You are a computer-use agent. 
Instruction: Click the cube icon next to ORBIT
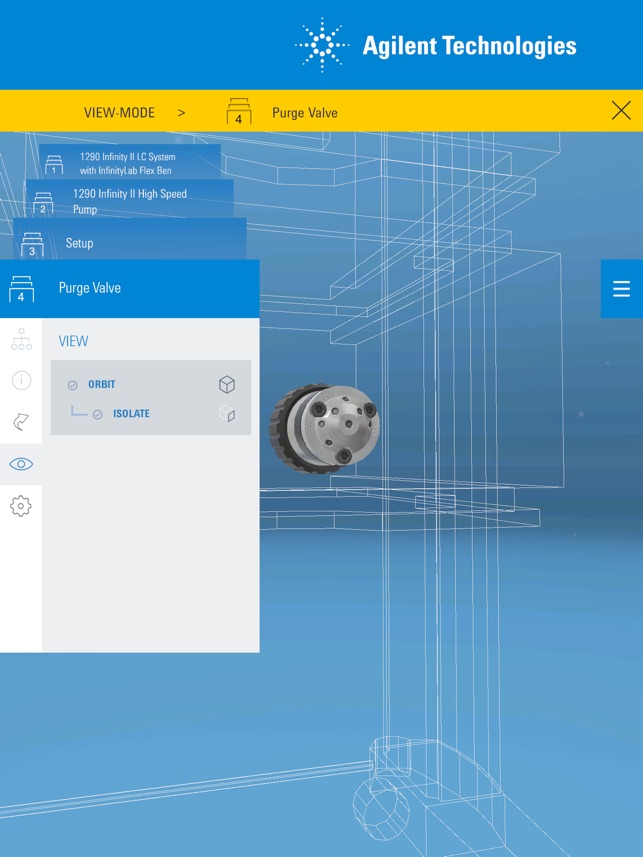pos(227,385)
